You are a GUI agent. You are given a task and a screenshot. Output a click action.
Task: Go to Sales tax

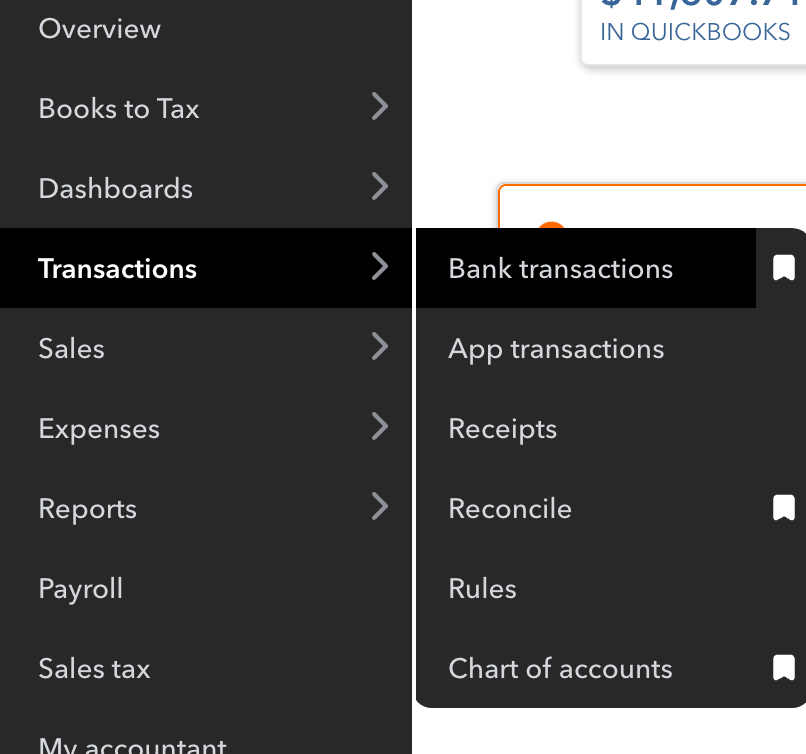tap(94, 668)
